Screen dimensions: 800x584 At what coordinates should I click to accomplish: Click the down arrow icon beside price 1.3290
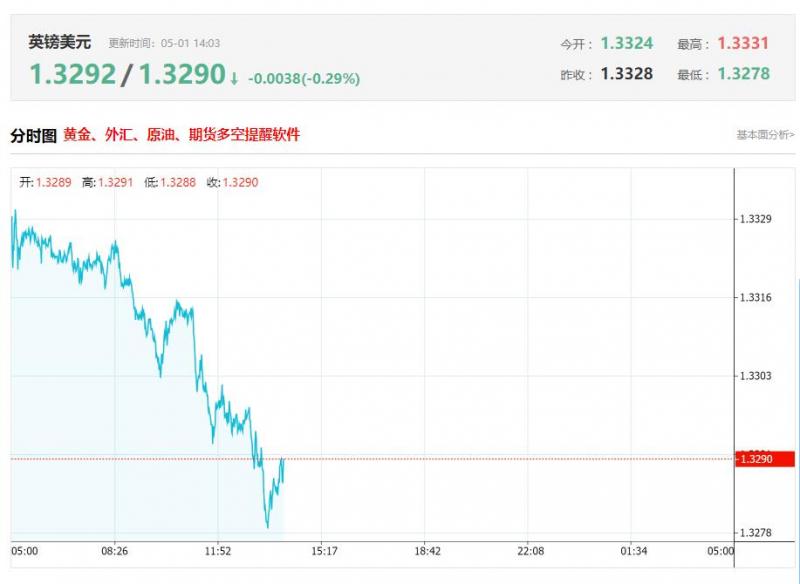point(234,78)
